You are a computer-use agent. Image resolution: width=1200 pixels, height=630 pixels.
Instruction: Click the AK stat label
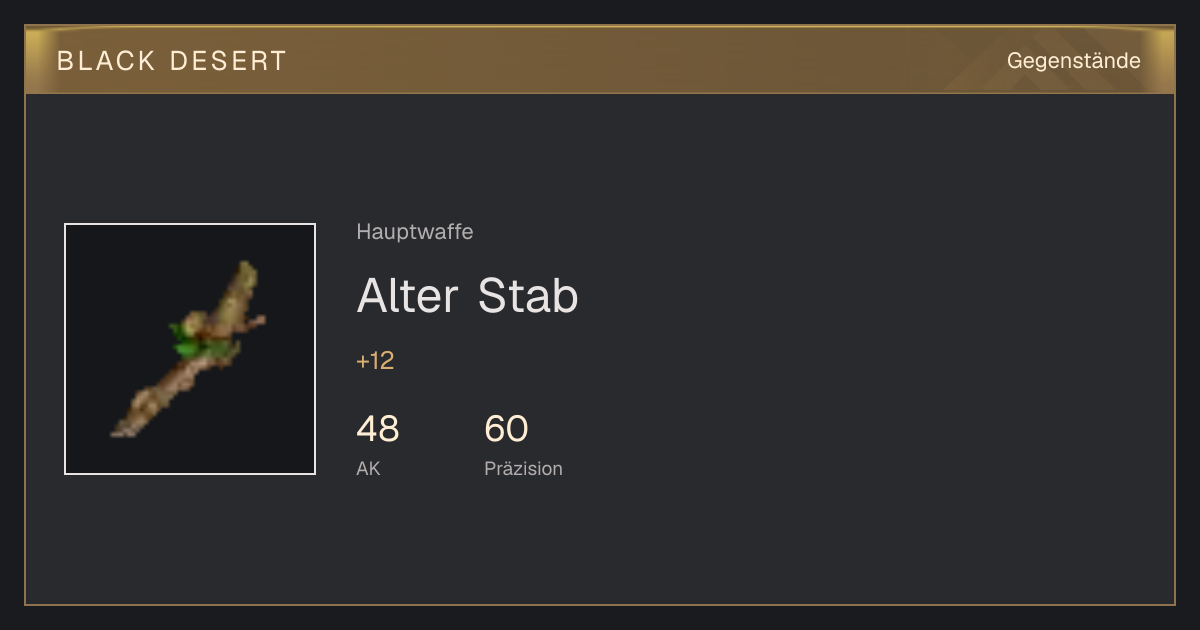368,468
